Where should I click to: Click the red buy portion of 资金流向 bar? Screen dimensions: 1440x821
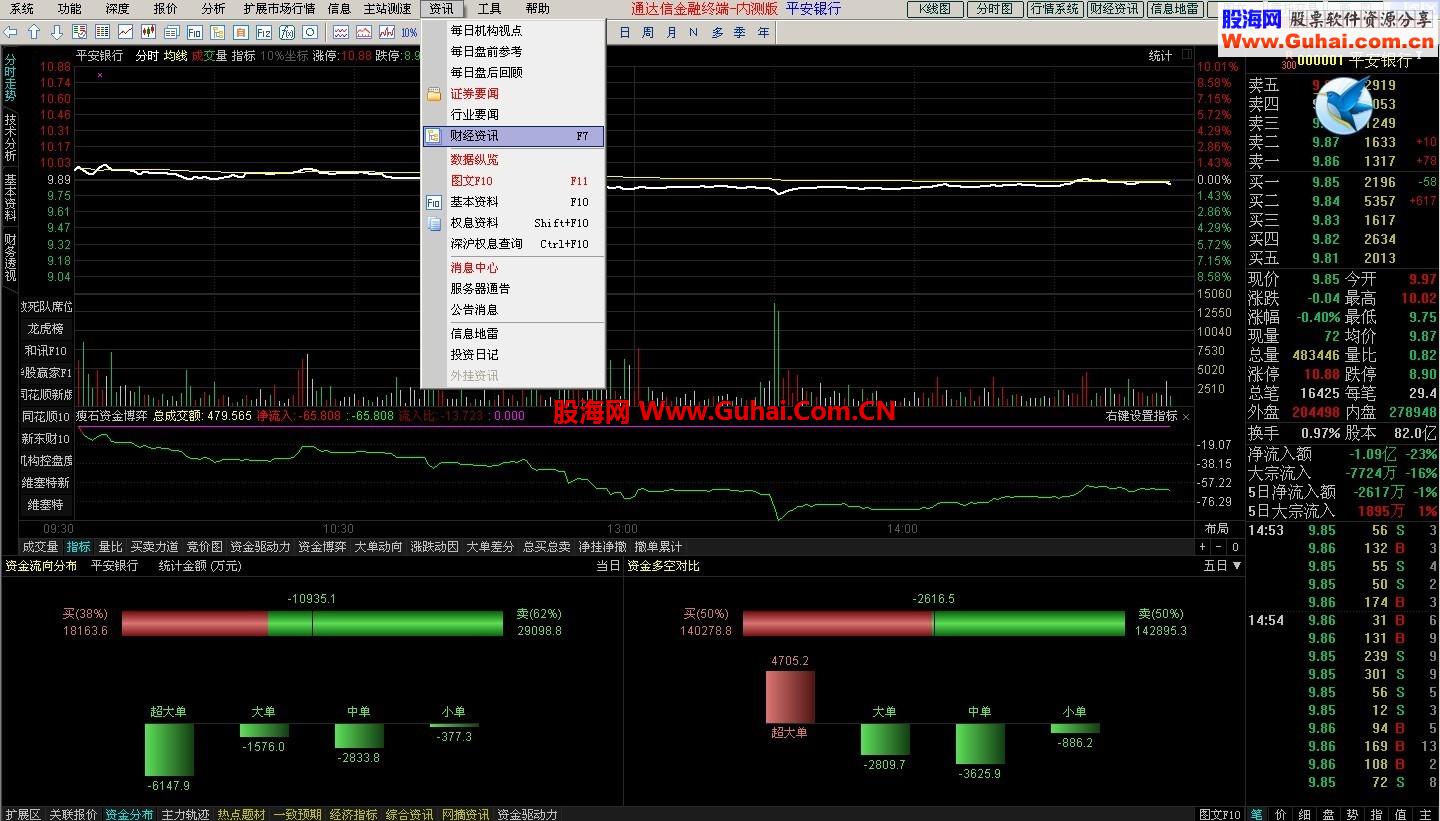coord(195,624)
